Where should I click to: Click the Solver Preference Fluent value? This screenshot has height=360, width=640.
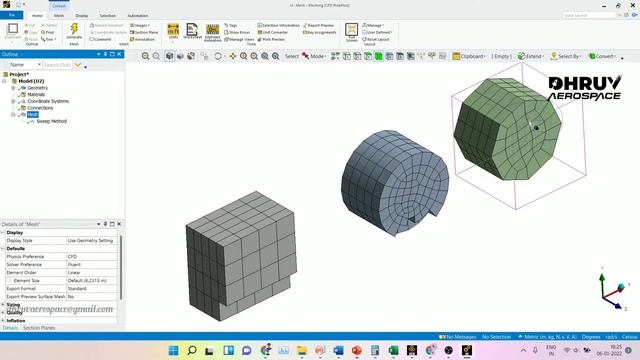pyautogui.click(x=91, y=264)
